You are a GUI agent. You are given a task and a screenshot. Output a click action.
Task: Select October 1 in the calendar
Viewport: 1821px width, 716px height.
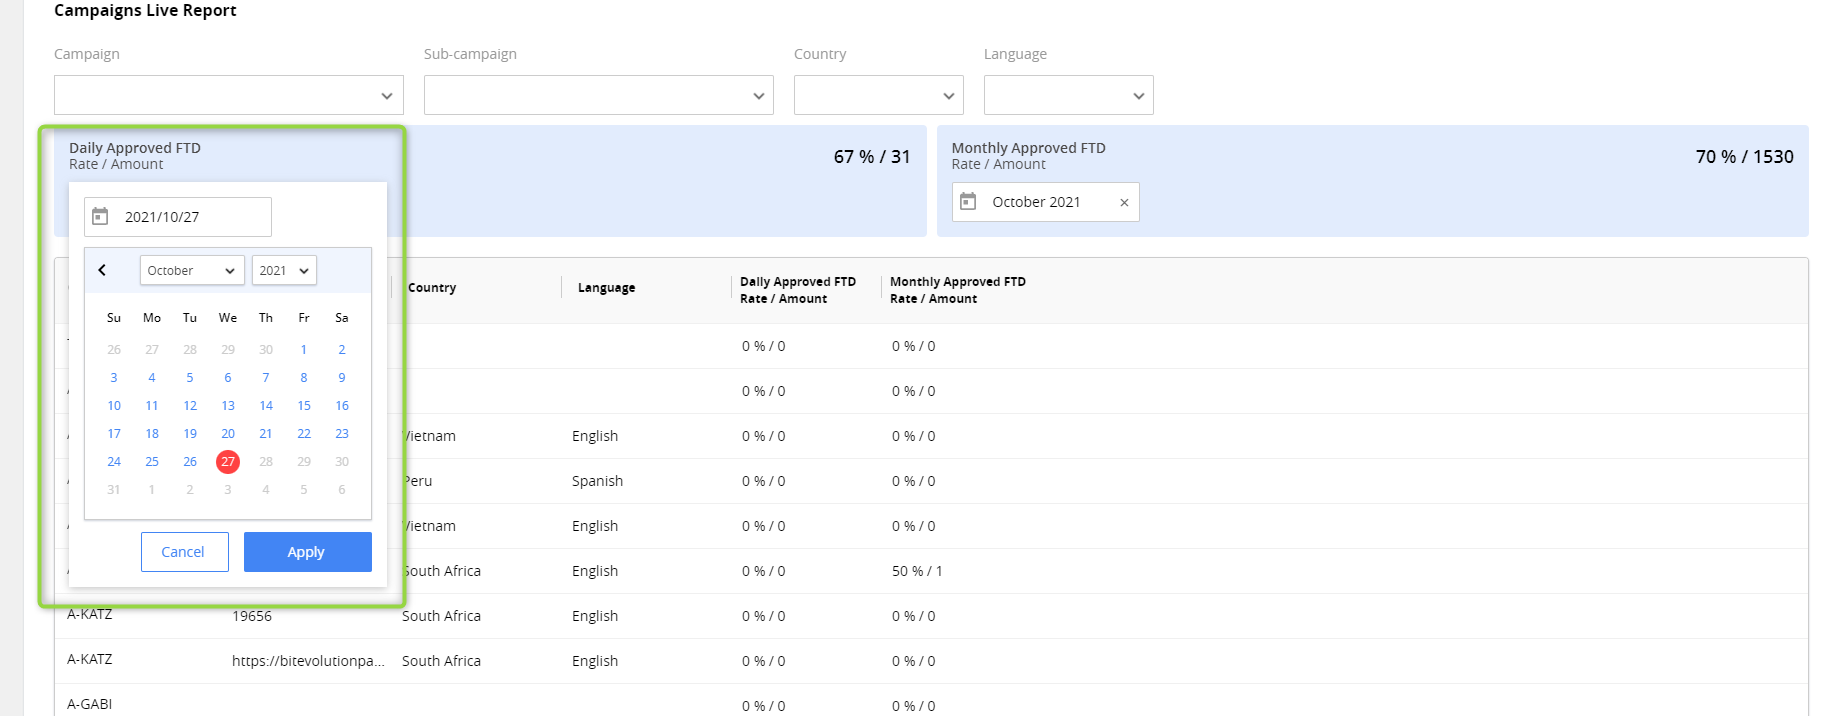(x=304, y=350)
